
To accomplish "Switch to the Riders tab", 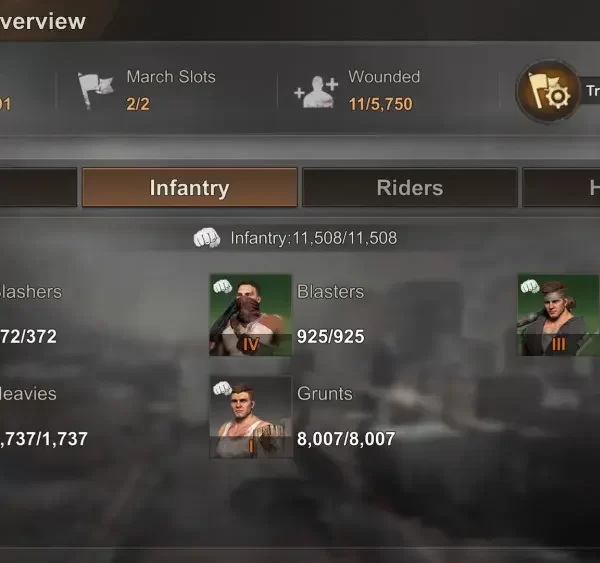I will [x=410, y=188].
